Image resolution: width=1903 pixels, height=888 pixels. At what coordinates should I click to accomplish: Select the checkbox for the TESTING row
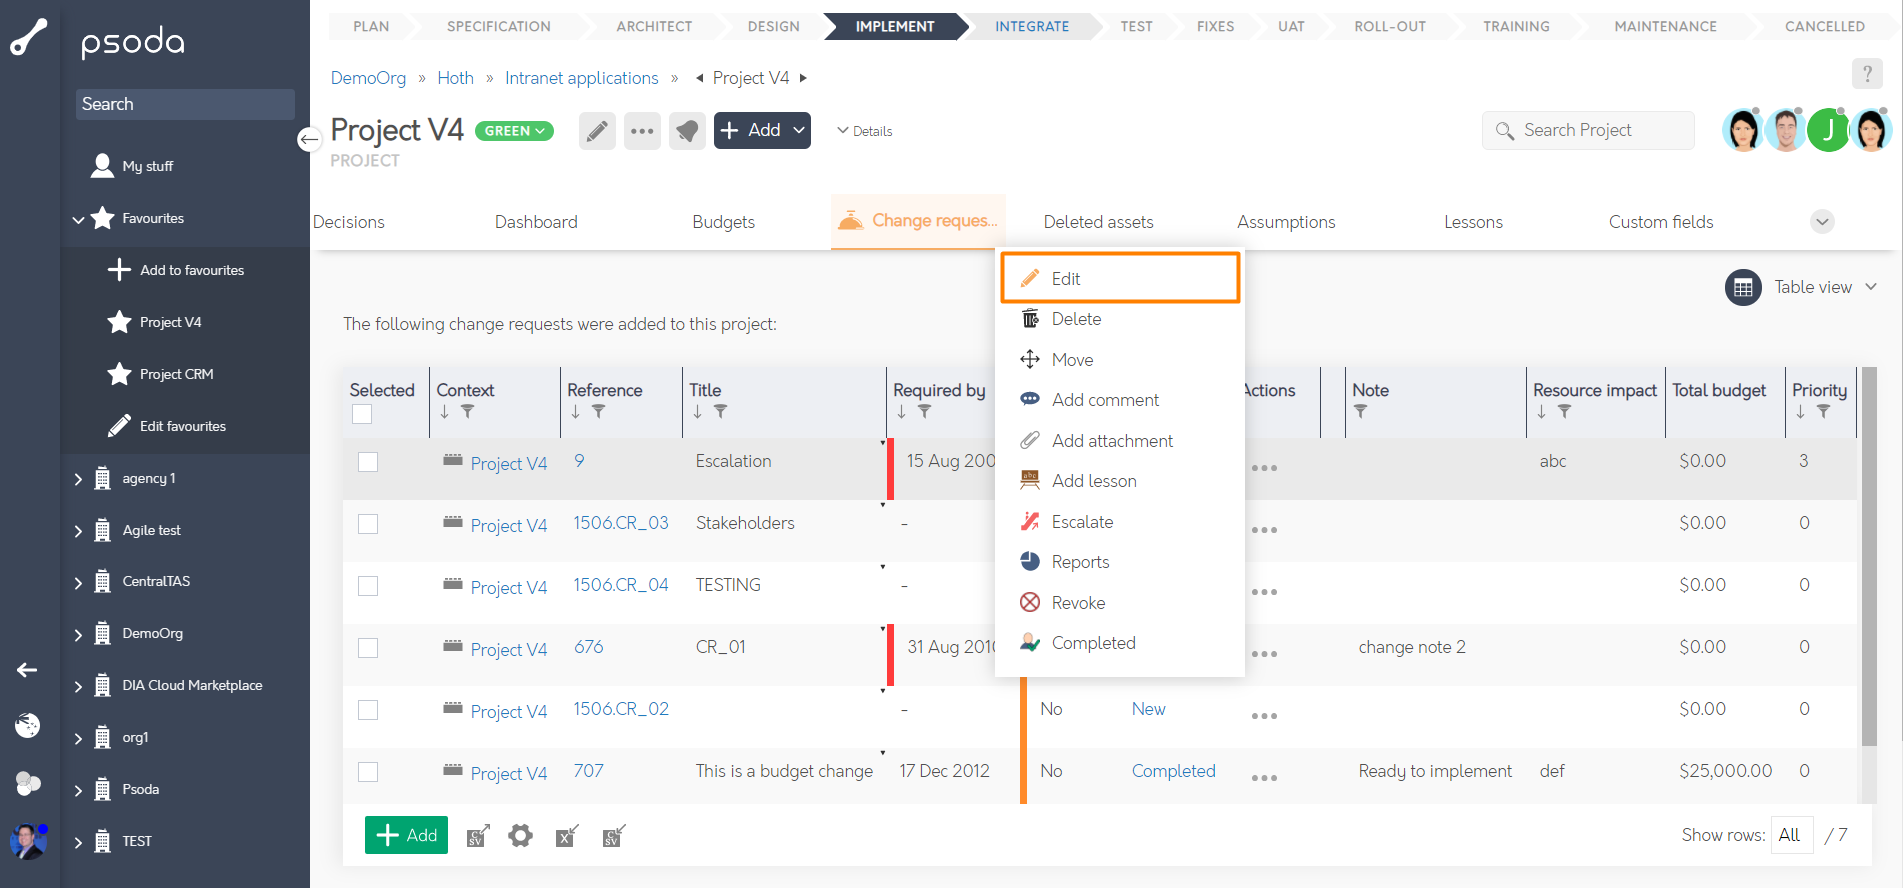coord(368,586)
